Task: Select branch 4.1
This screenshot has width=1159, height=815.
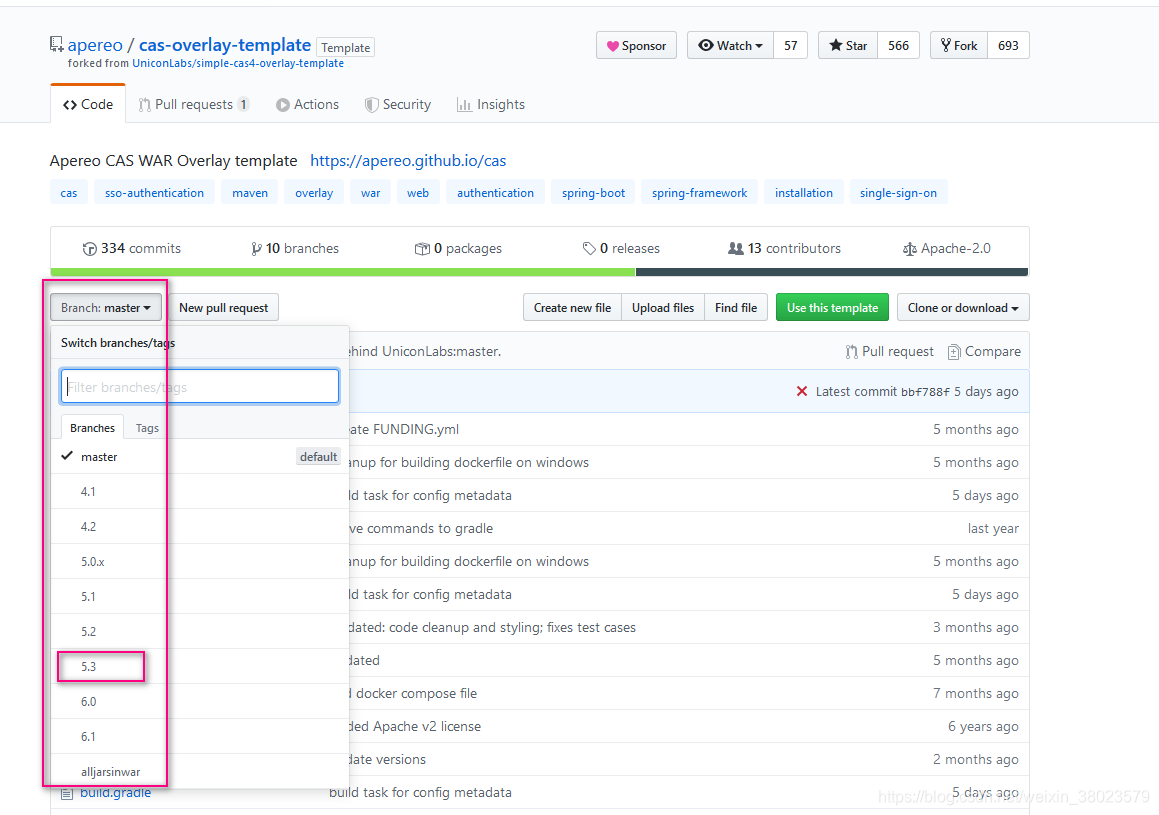Action: [200, 491]
